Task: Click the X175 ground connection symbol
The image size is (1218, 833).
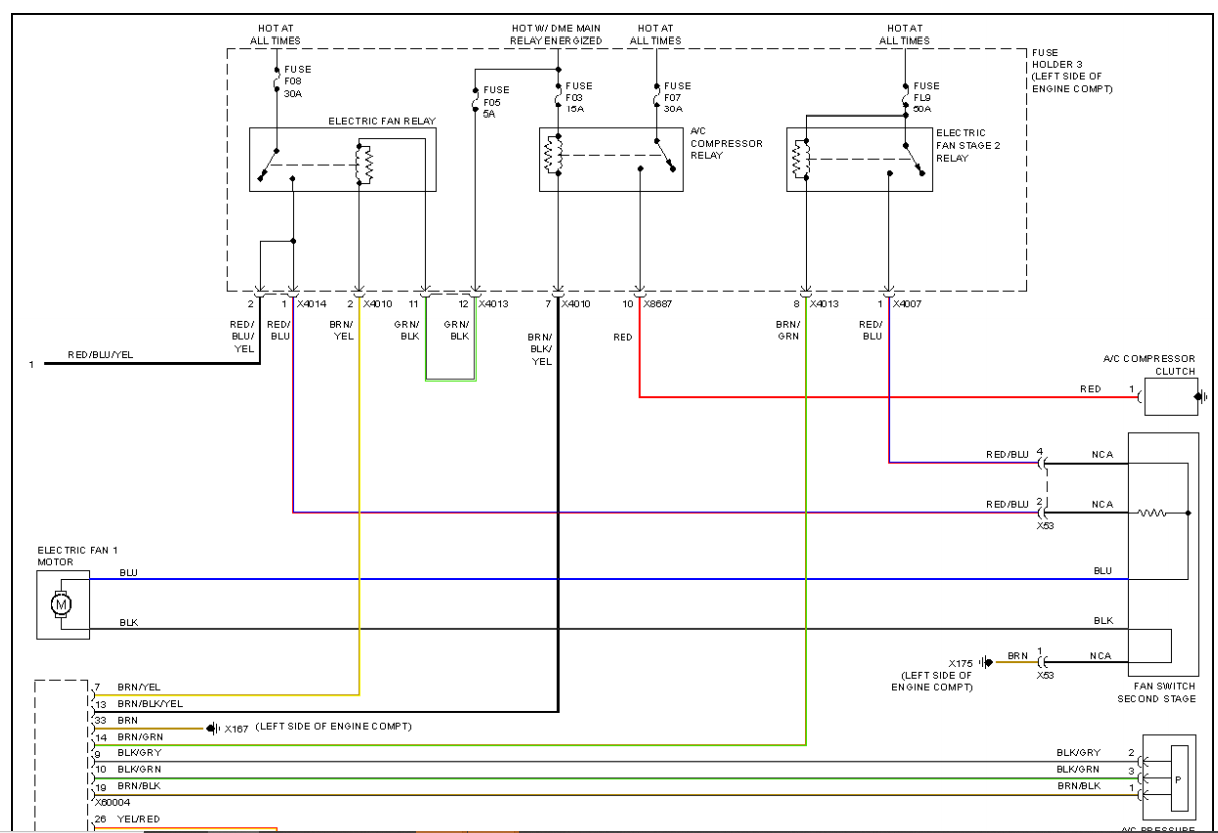Action: tap(987, 661)
